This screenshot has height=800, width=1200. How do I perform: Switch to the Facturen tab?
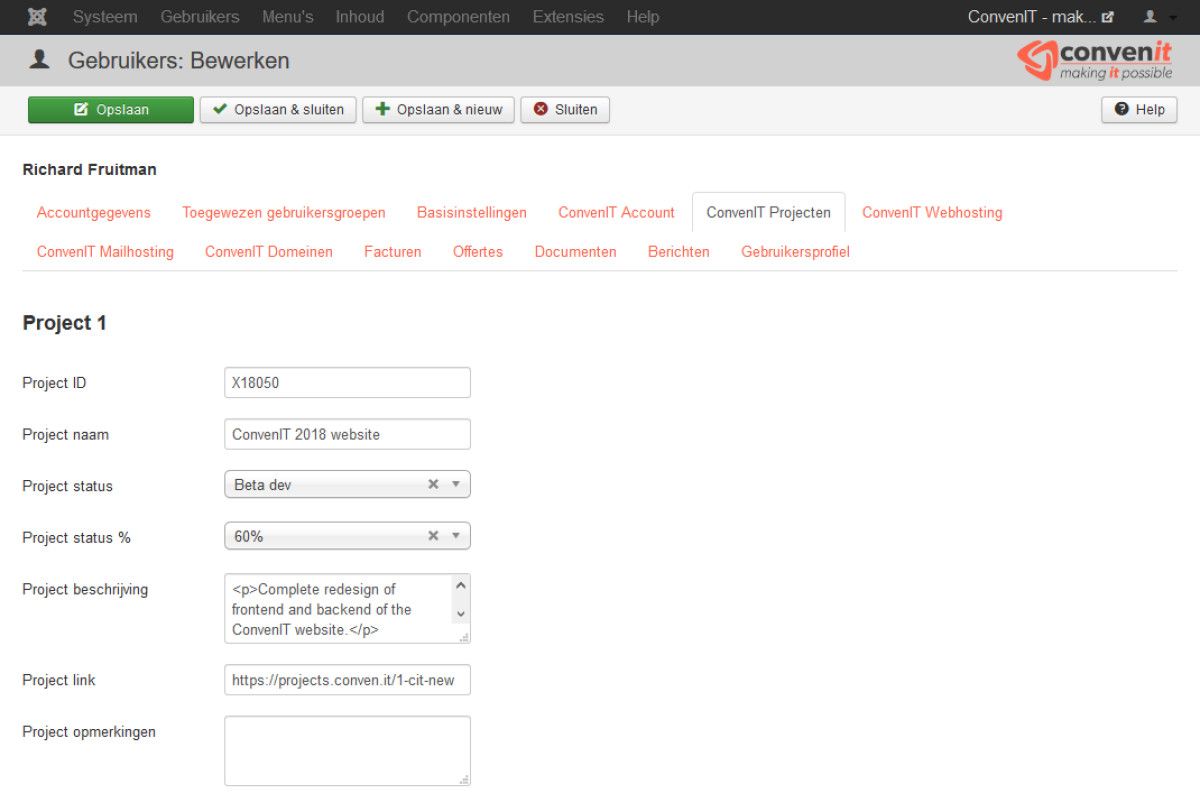(392, 252)
